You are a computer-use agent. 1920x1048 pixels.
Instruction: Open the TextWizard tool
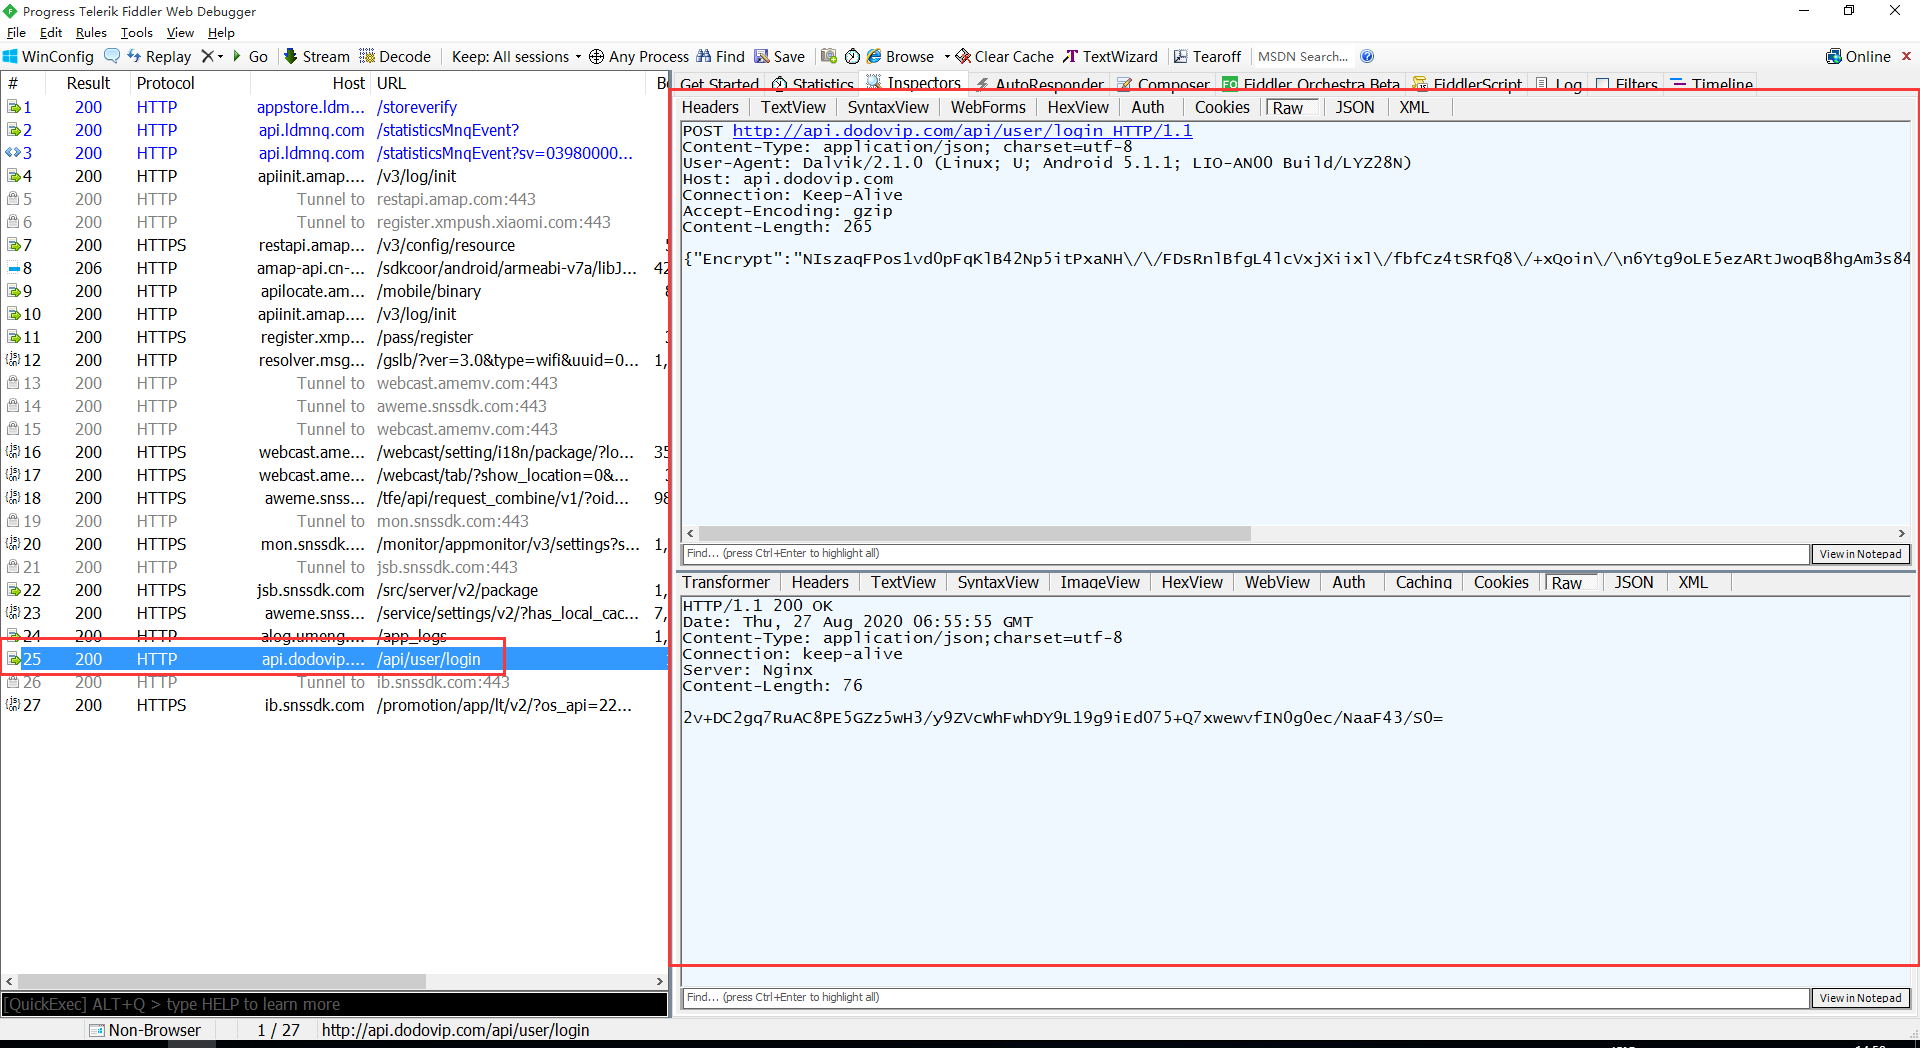[x=1111, y=57]
